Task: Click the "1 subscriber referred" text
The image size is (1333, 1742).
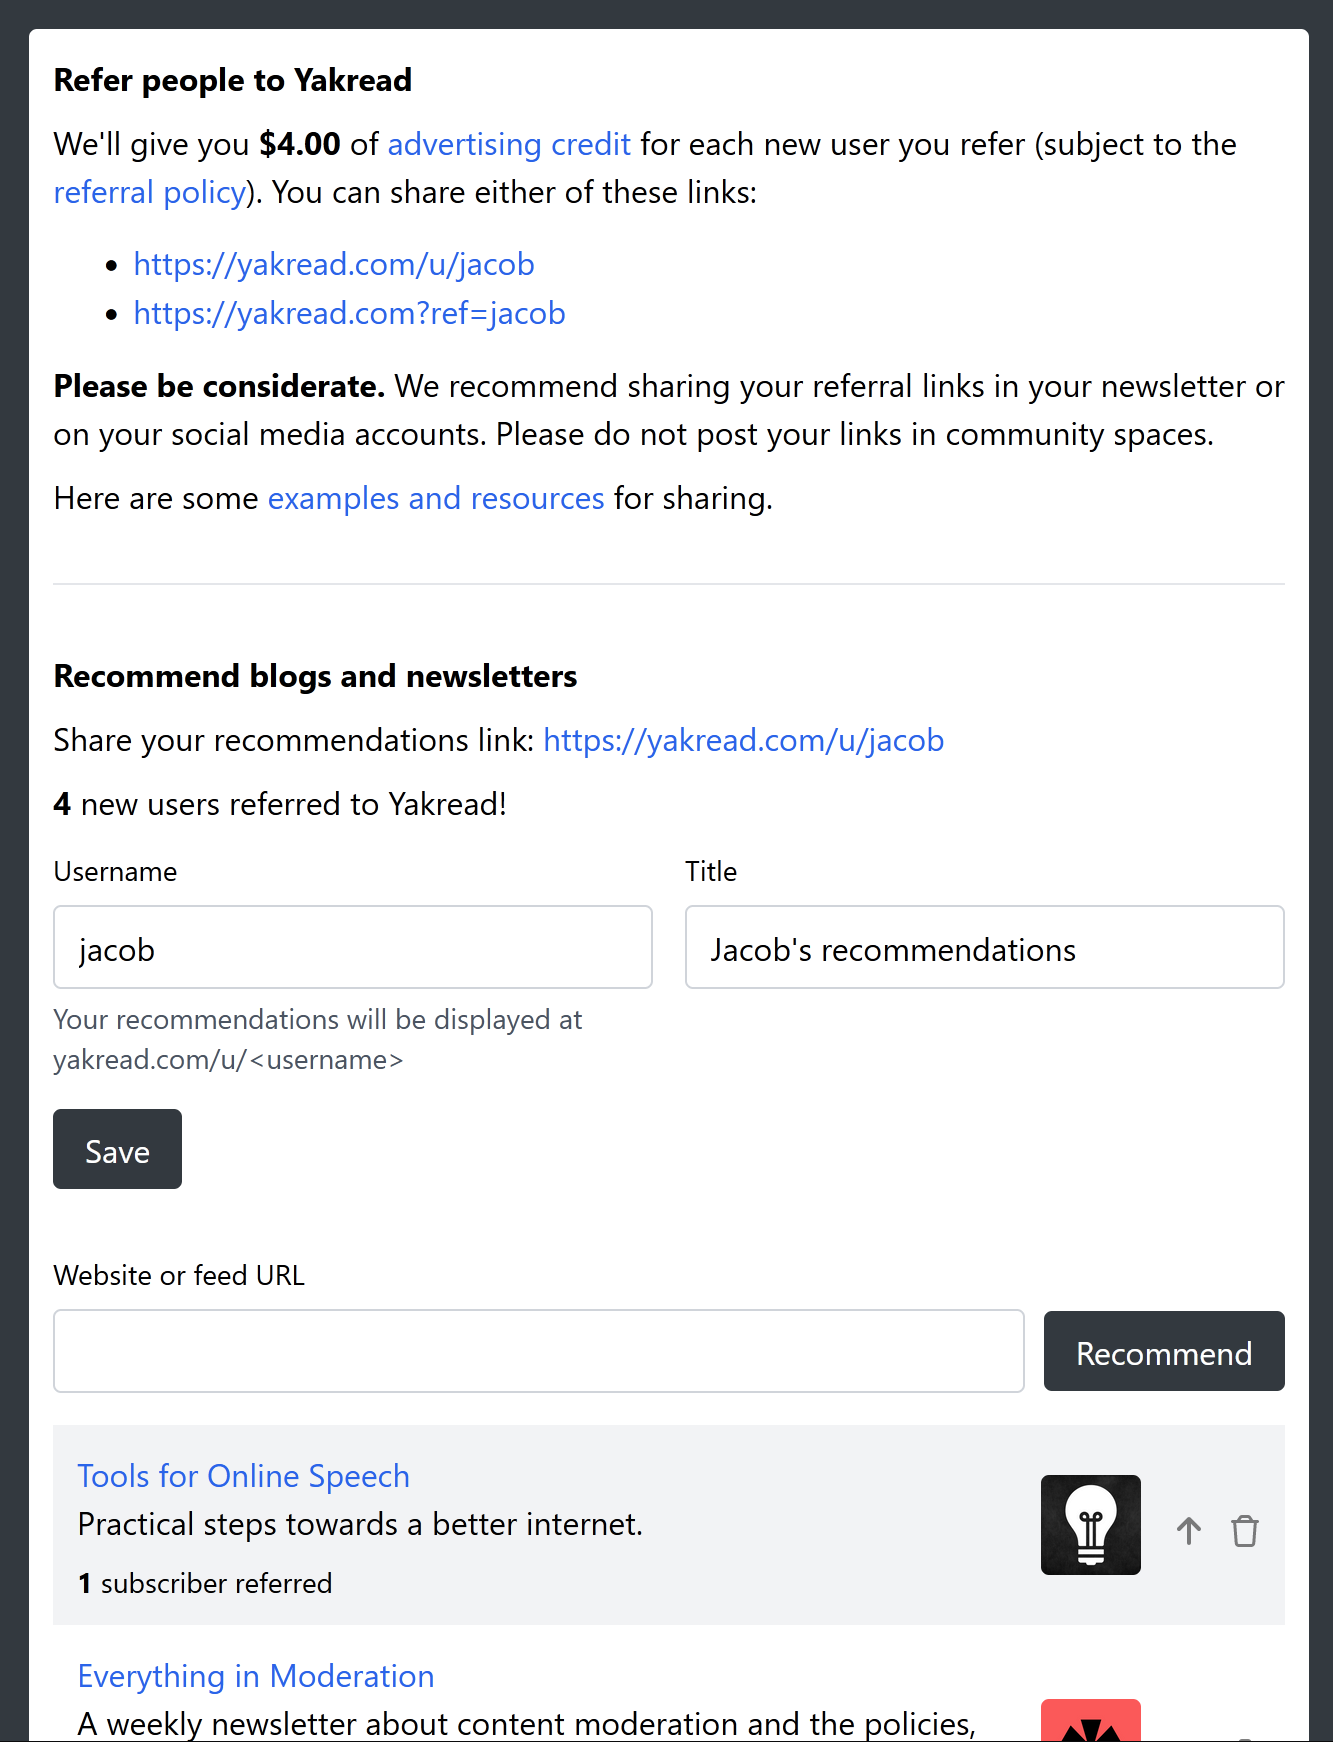Action: pos(205,1584)
